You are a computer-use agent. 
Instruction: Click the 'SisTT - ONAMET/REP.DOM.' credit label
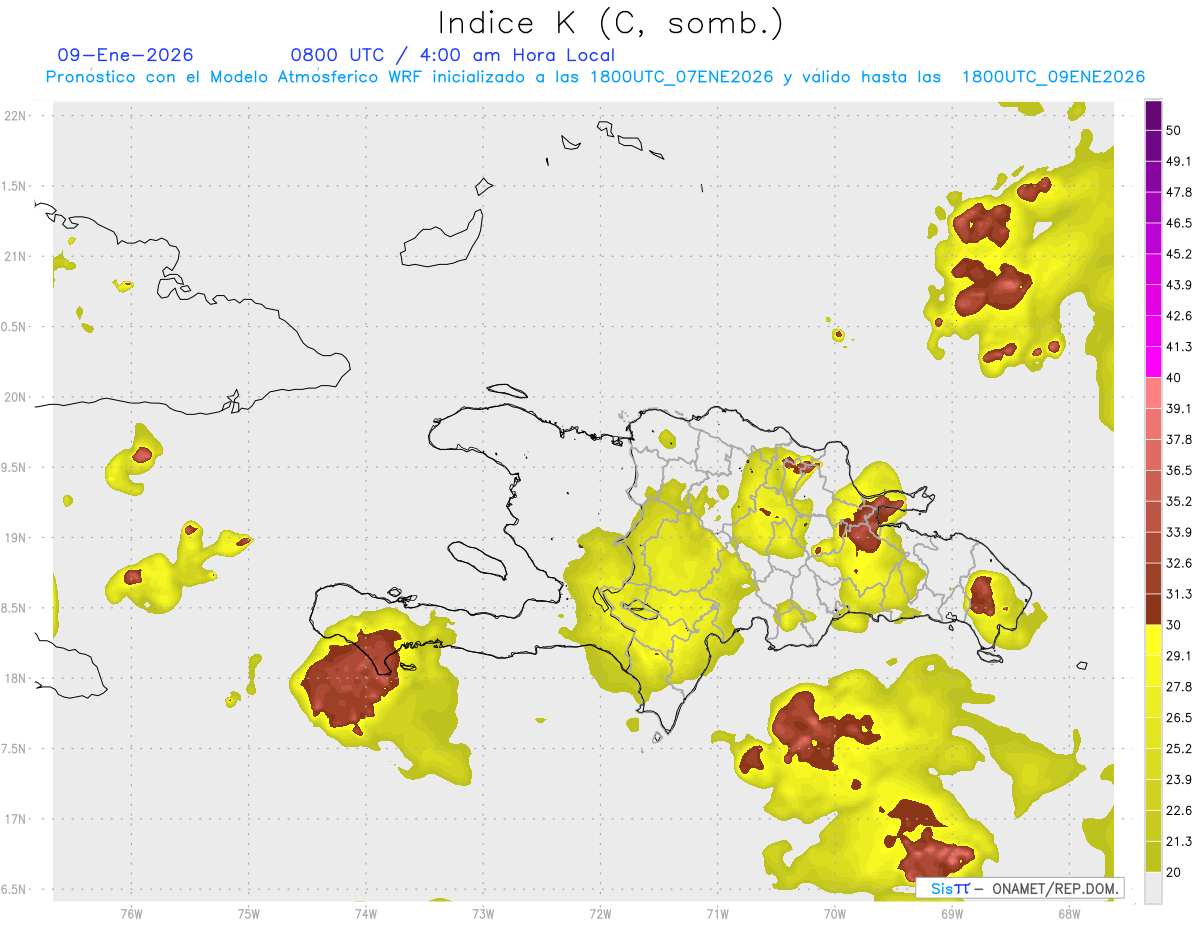point(1020,888)
